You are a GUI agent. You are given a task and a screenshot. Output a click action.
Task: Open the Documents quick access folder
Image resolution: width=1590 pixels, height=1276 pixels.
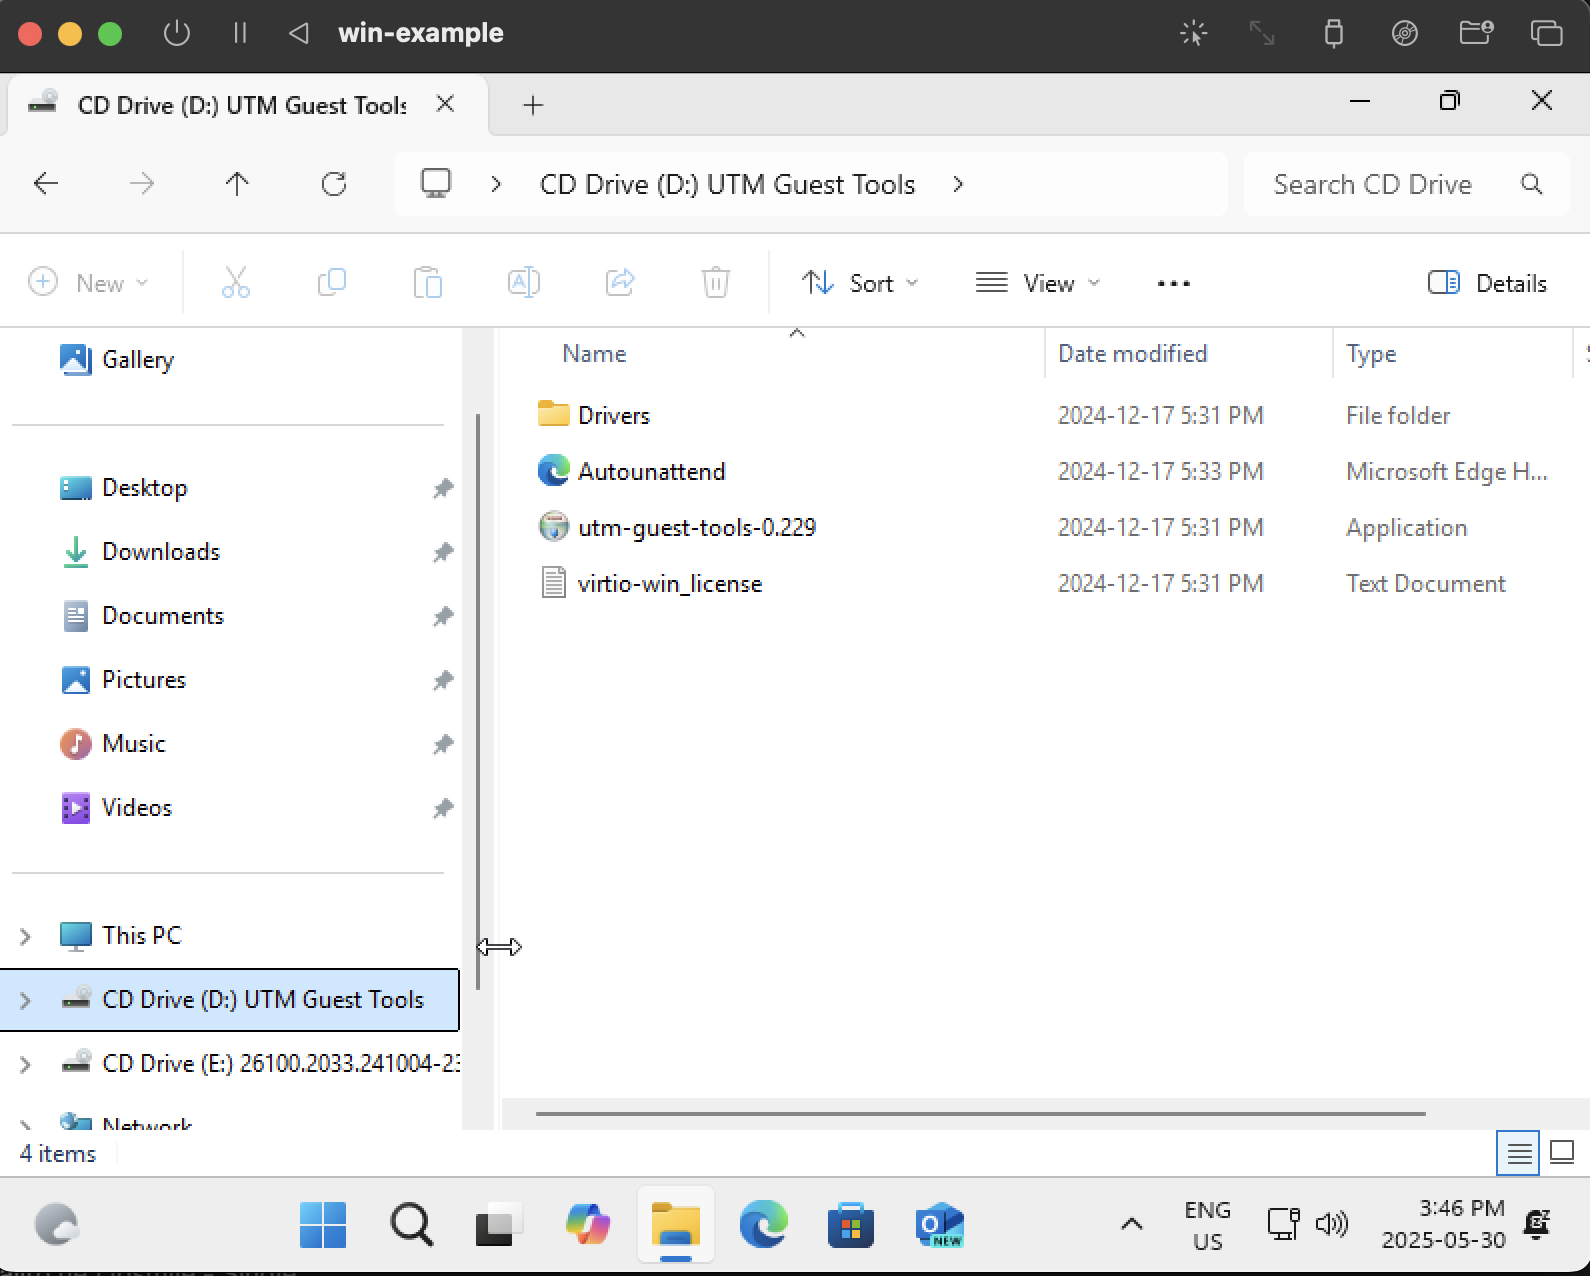pyautogui.click(x=163, y=616)
